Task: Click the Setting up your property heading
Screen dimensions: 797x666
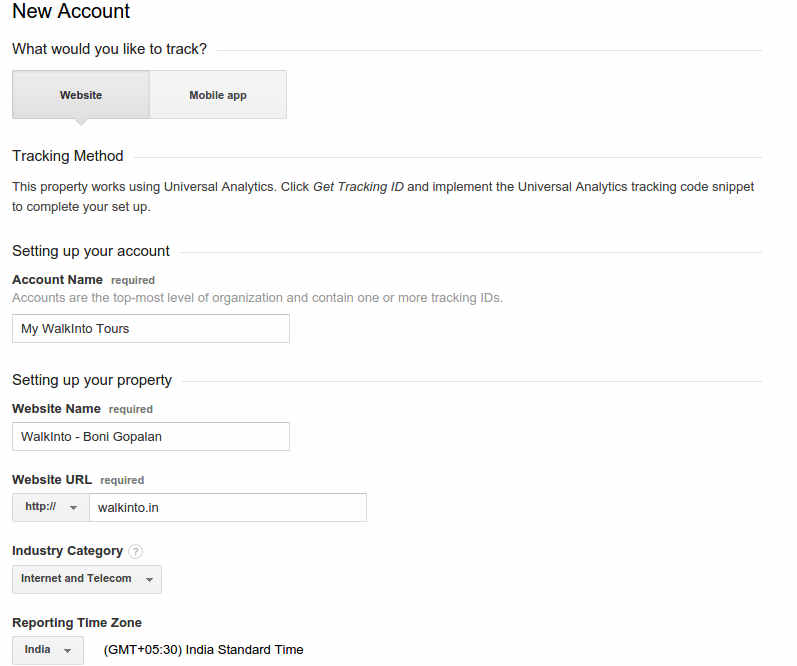Action: tap(92, 380)
